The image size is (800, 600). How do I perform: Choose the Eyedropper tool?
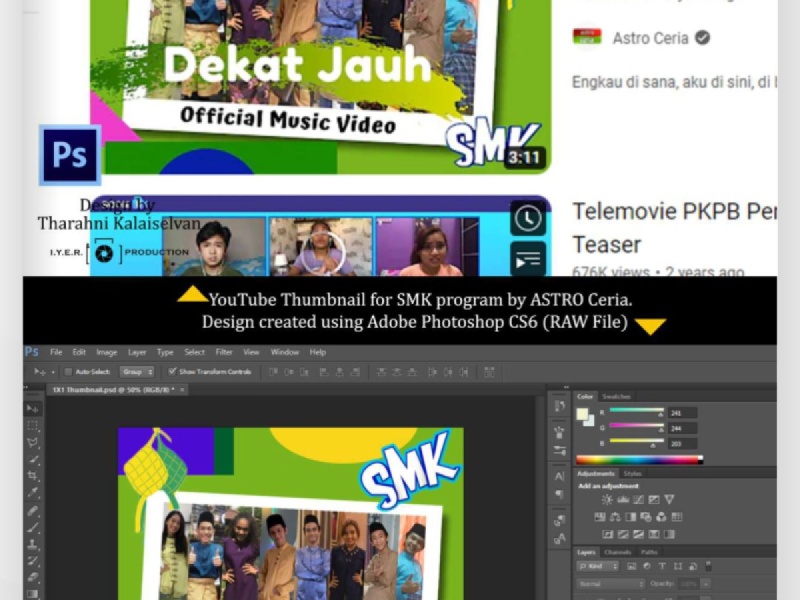point(33,493)
